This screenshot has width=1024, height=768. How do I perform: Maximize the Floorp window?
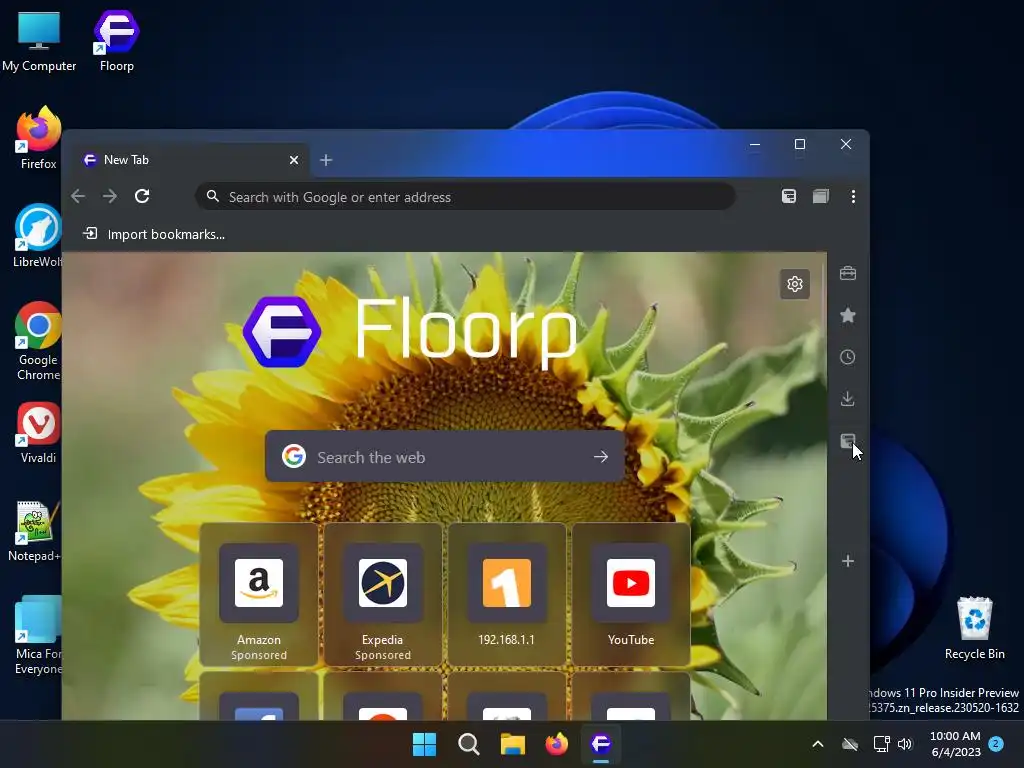tap(800, 144)
